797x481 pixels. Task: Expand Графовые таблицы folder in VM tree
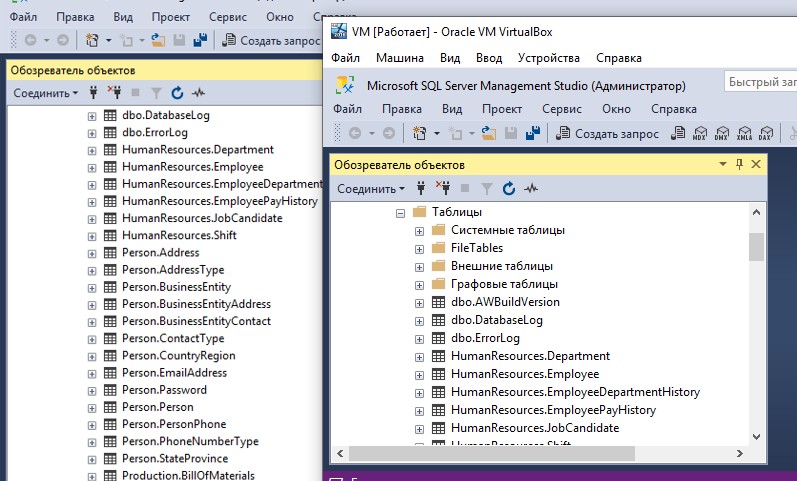[x=419, y=285]
